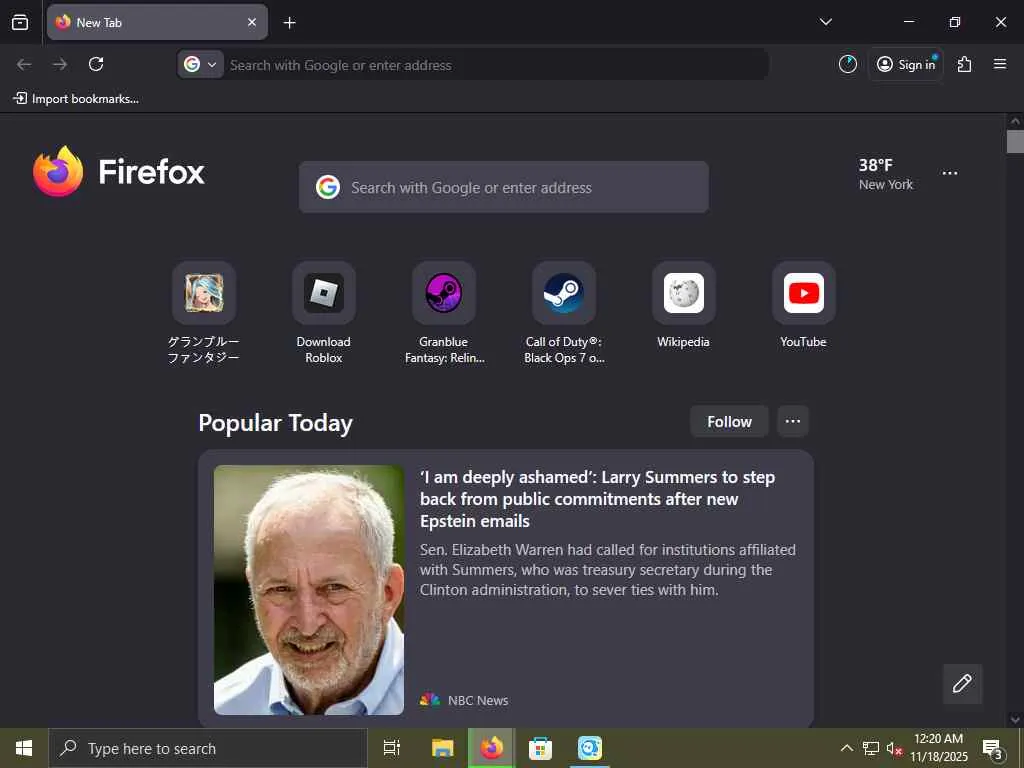Click the Firefox logo on page
This screenshot has height=768, width=1024.
coord(119,171)
